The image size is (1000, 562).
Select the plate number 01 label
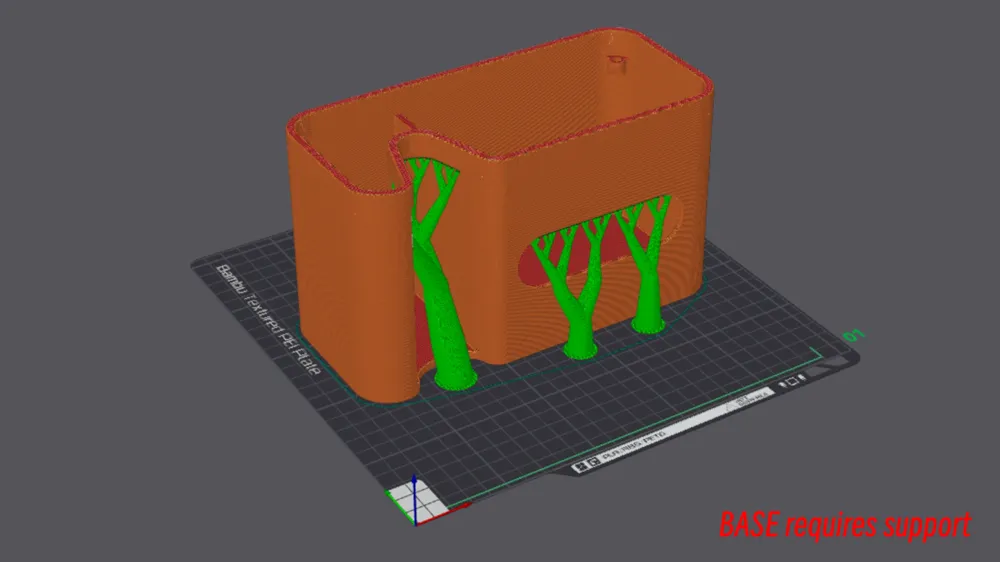853,335
